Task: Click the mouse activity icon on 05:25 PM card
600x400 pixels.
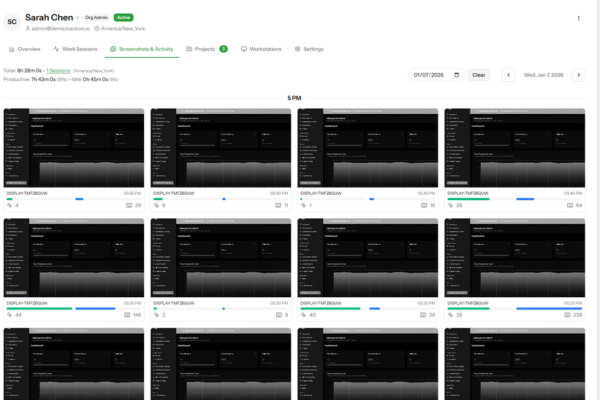Action: [303, 315]
